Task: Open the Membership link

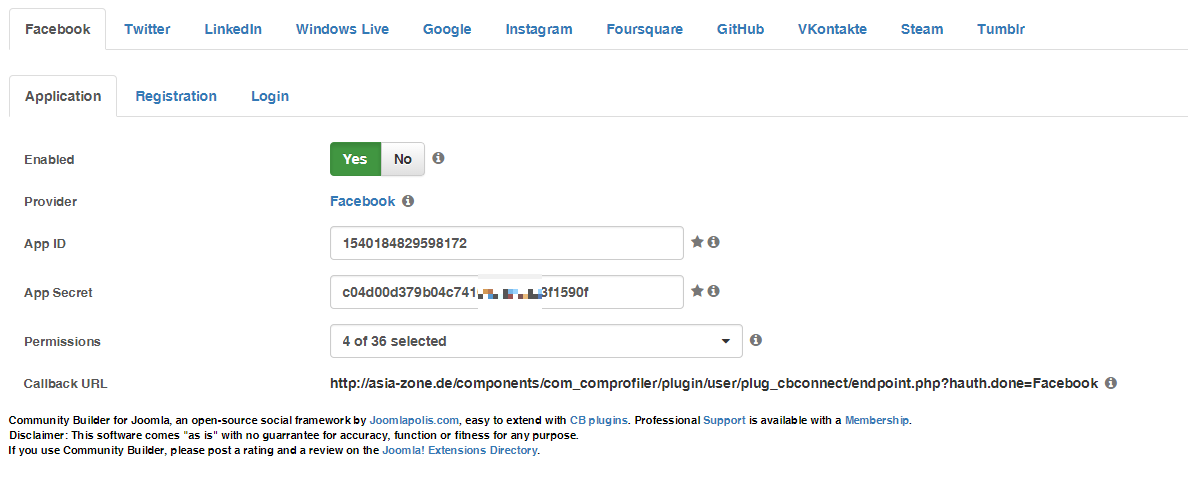Action: [877, 420]
